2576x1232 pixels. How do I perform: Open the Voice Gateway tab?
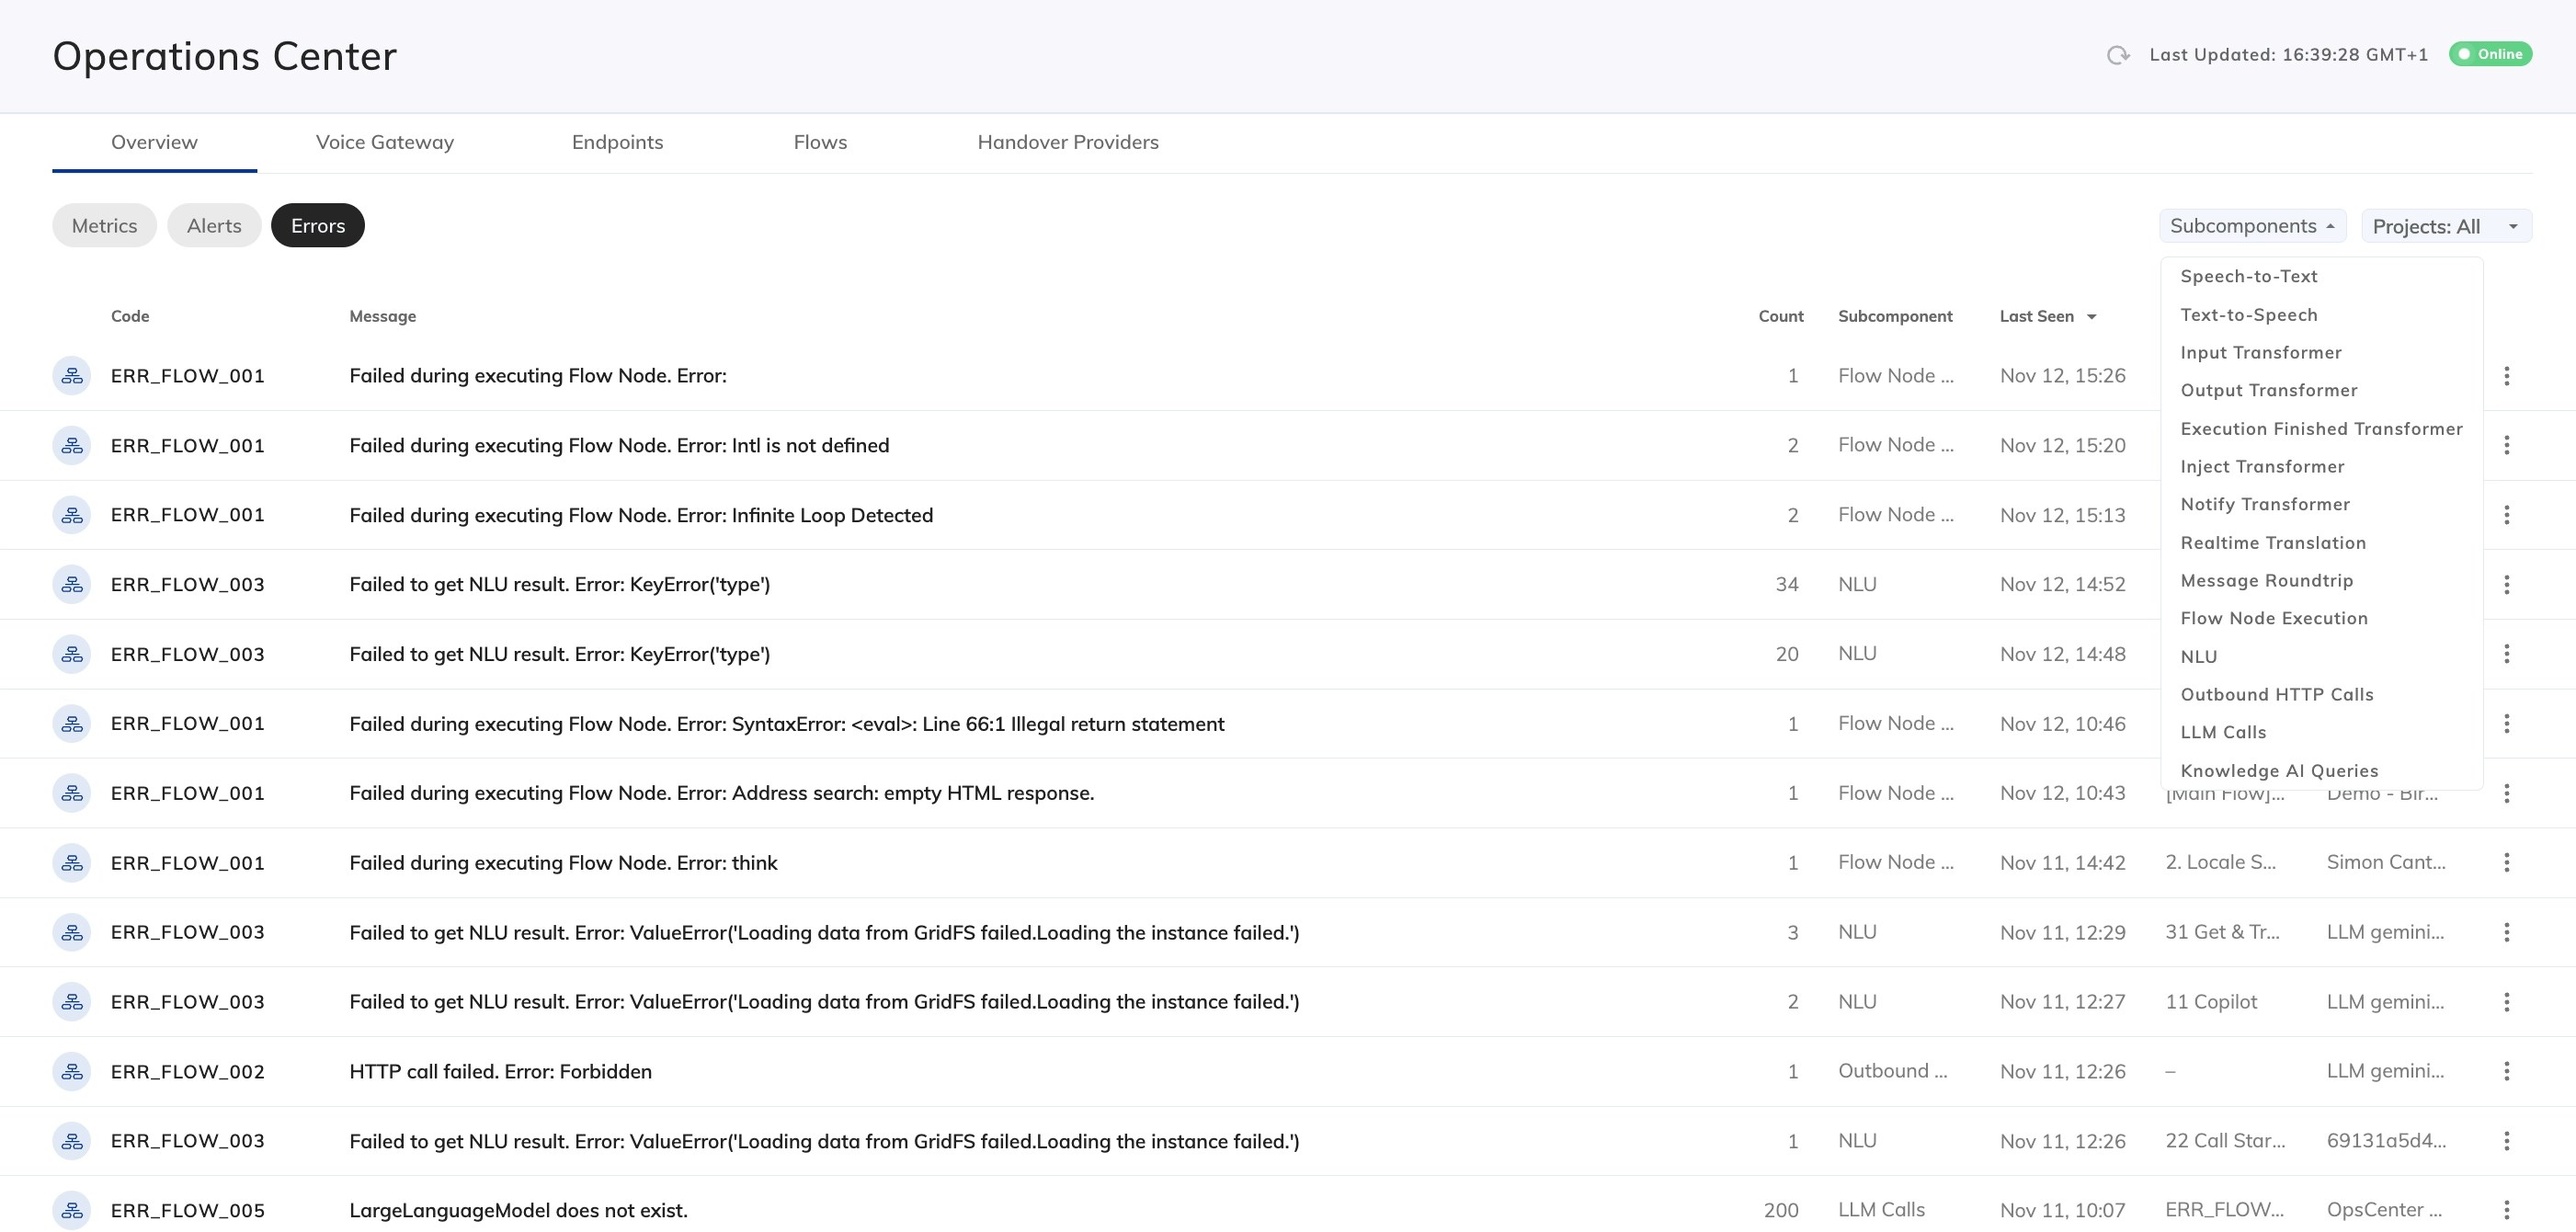[x=384, y=142]
